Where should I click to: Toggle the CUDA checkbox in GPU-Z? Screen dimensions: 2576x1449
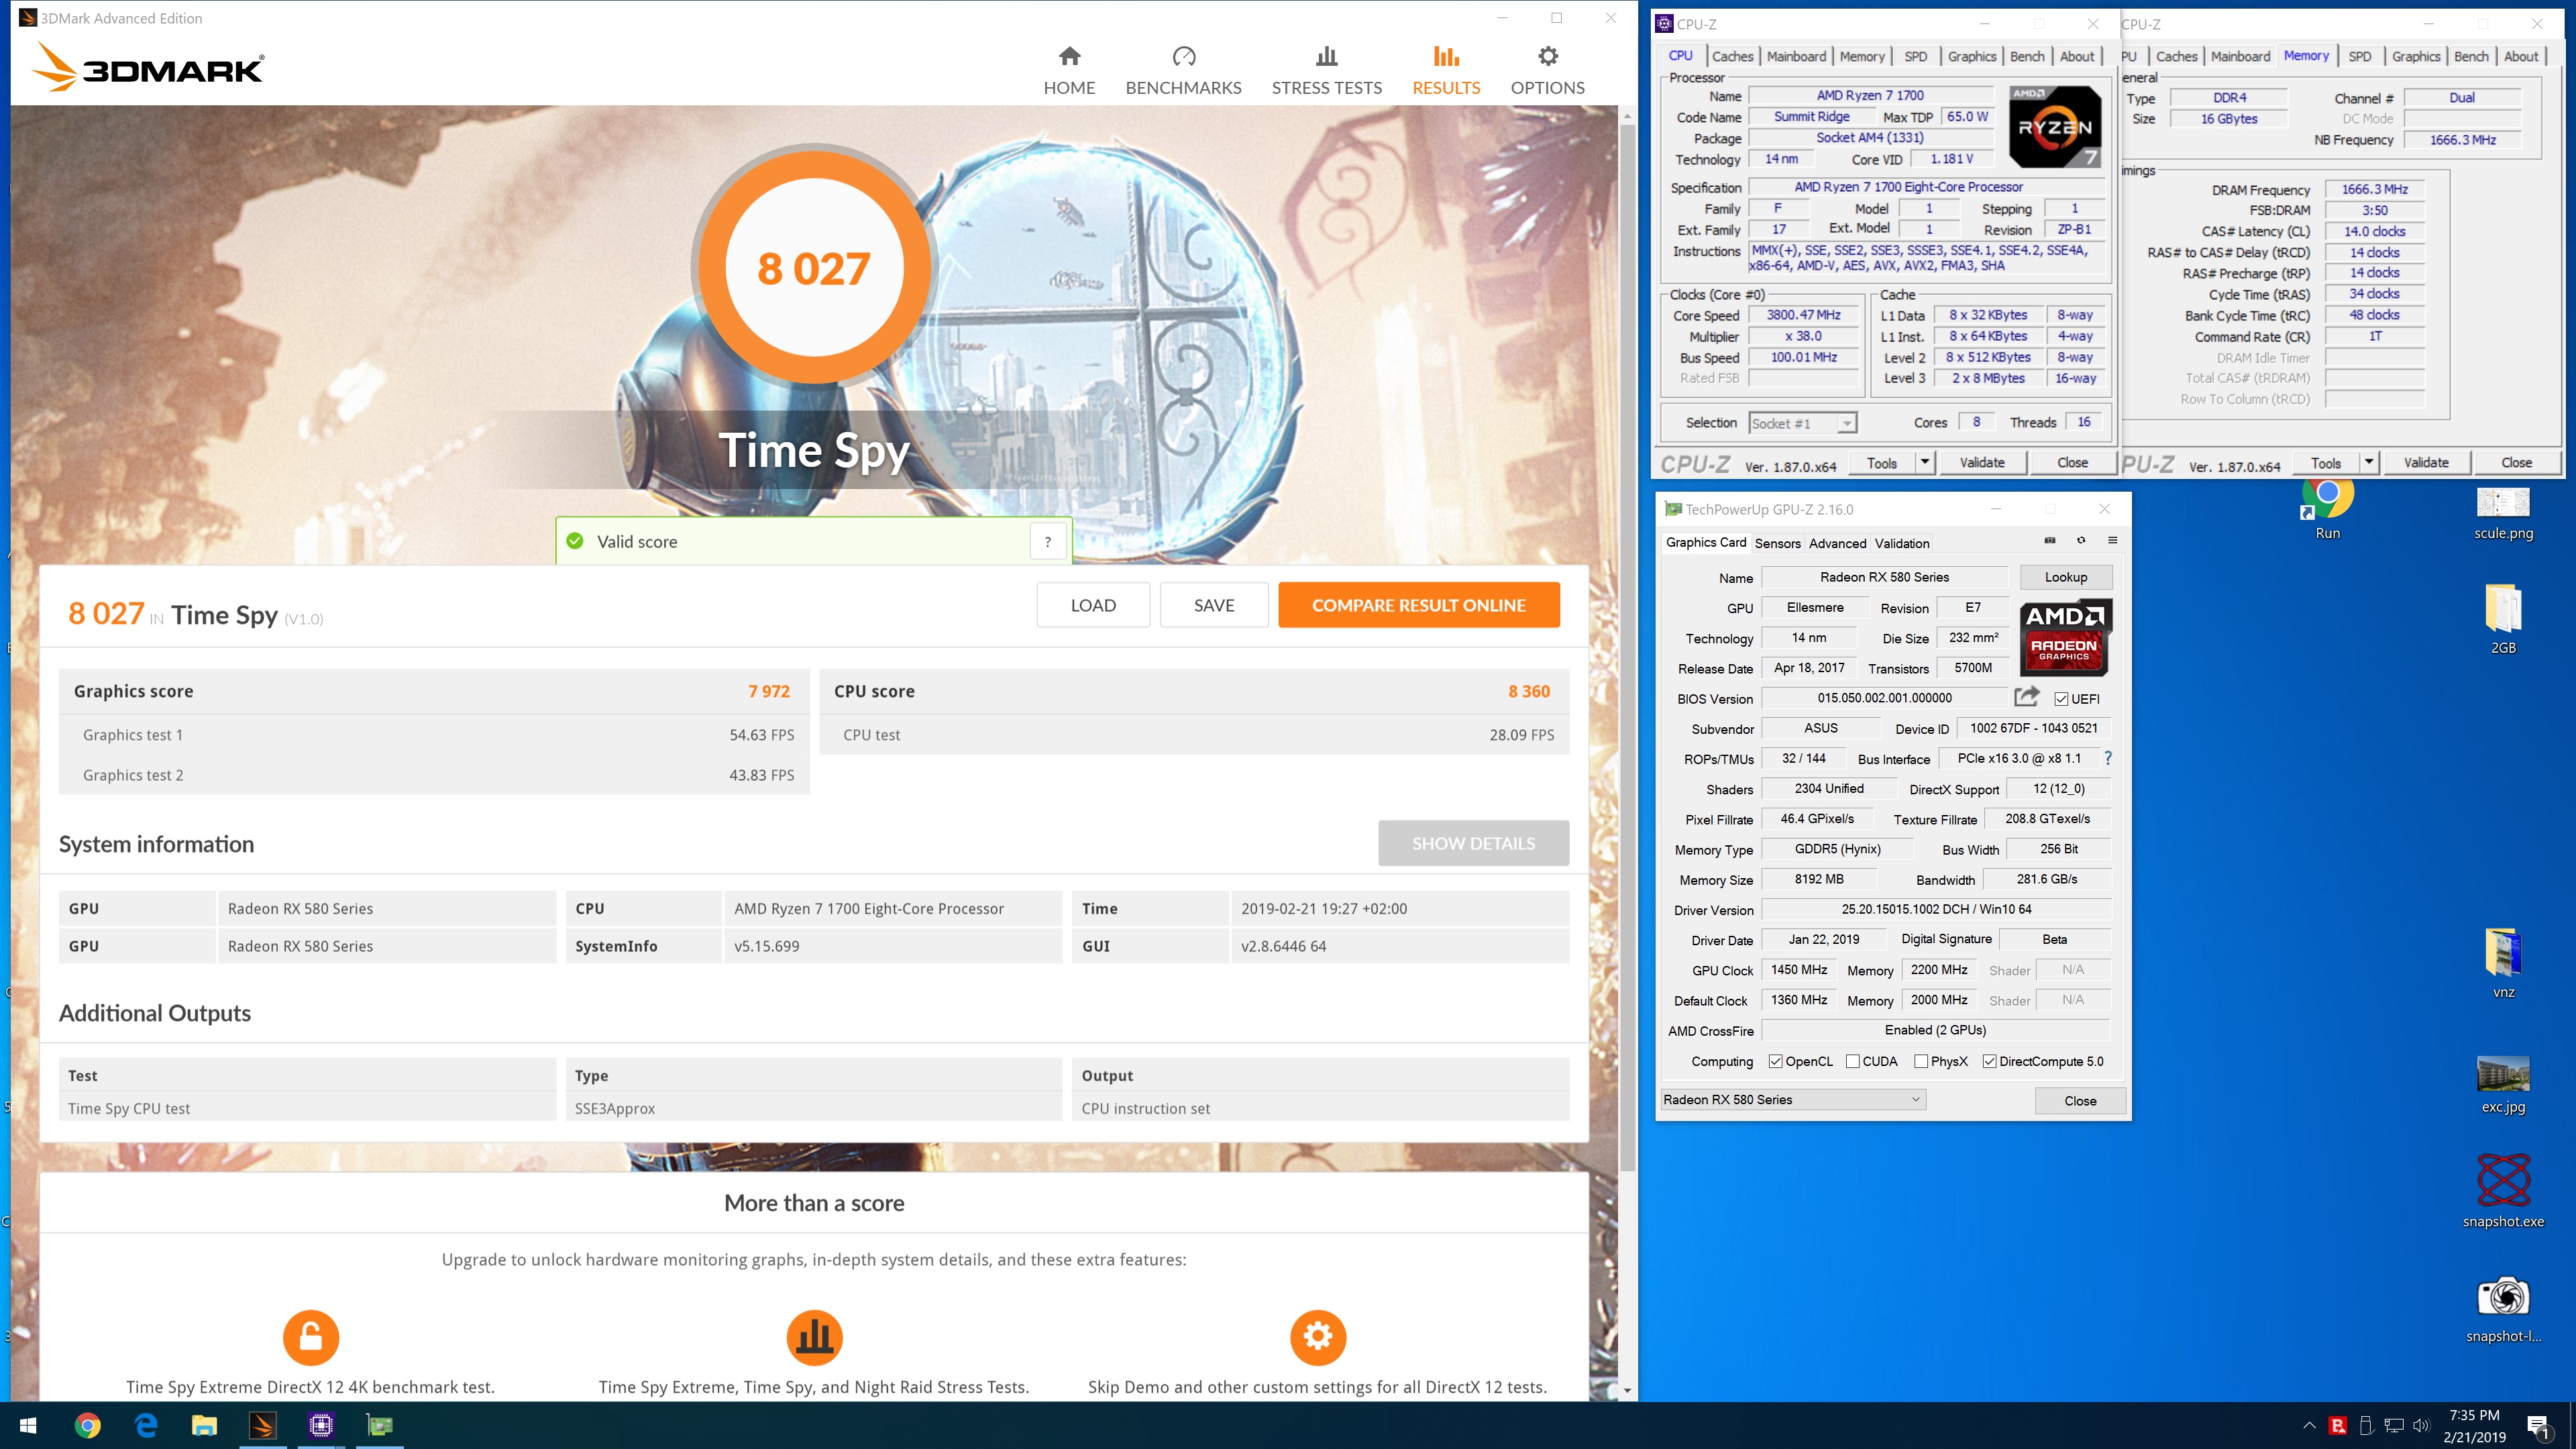(x=1852, y=1061)
